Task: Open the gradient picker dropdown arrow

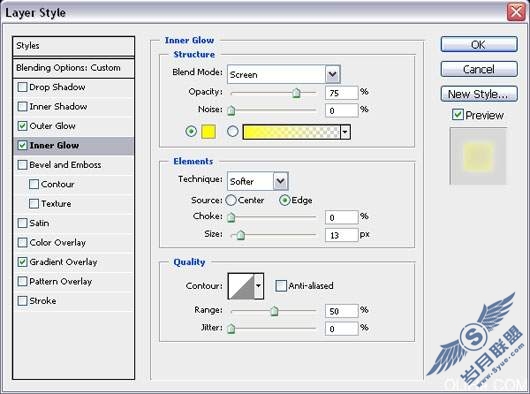Action: [345, 132]
